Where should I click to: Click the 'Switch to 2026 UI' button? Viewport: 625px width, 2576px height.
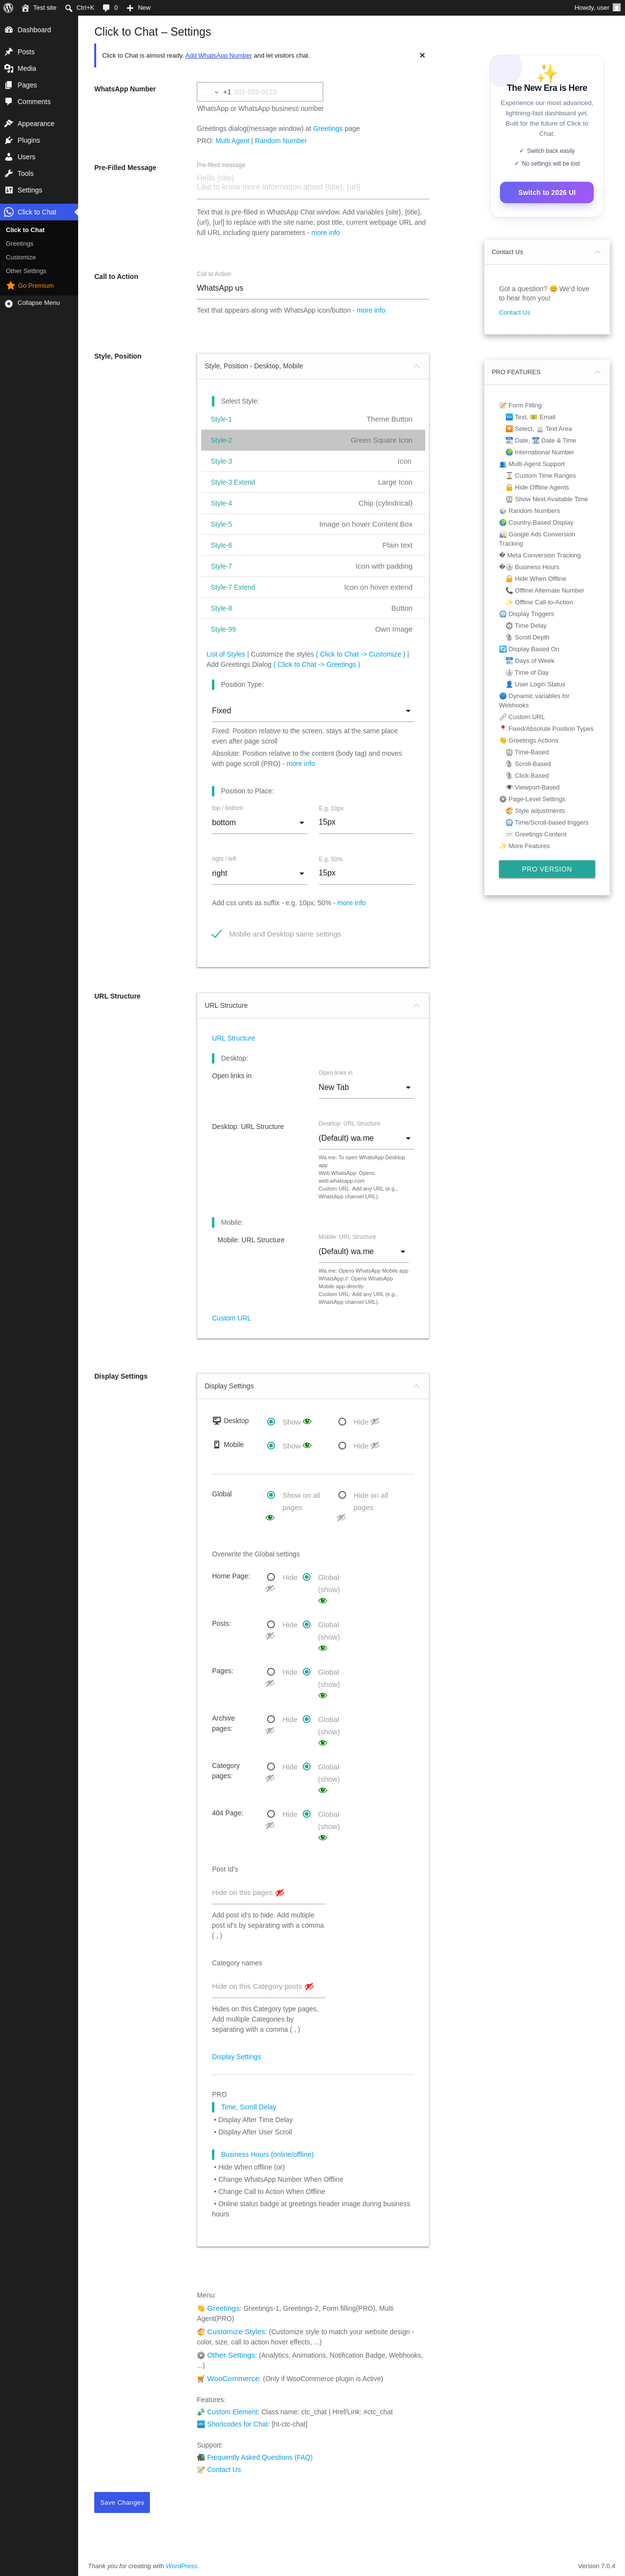pos(547,192)
